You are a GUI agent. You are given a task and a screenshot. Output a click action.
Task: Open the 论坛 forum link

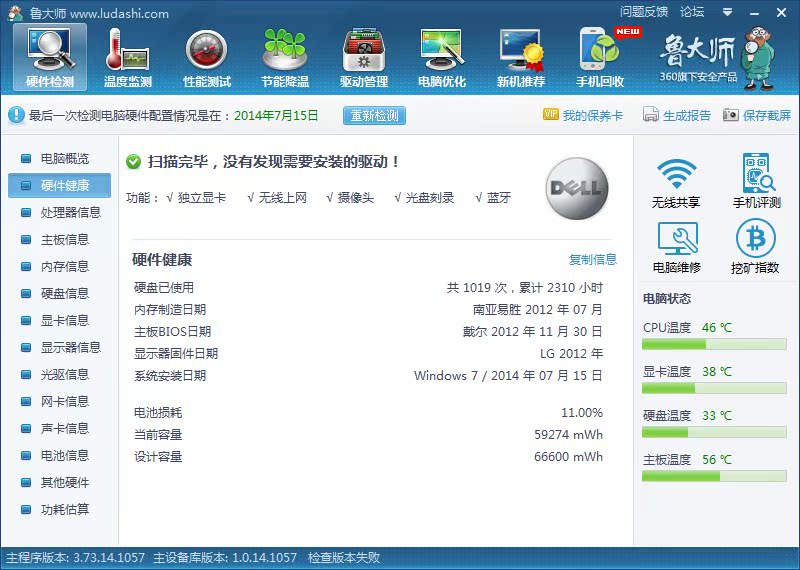tap(692, 12)
